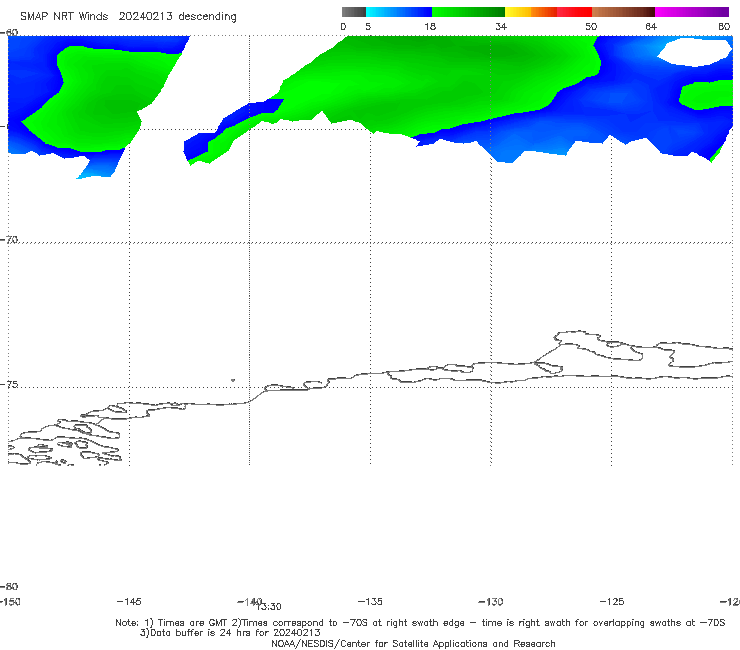Click the small island dot near -140, -75
Image resolution: width=740 pixels, height=650 pixels.
pyautogui.click(x=233, y=380)
